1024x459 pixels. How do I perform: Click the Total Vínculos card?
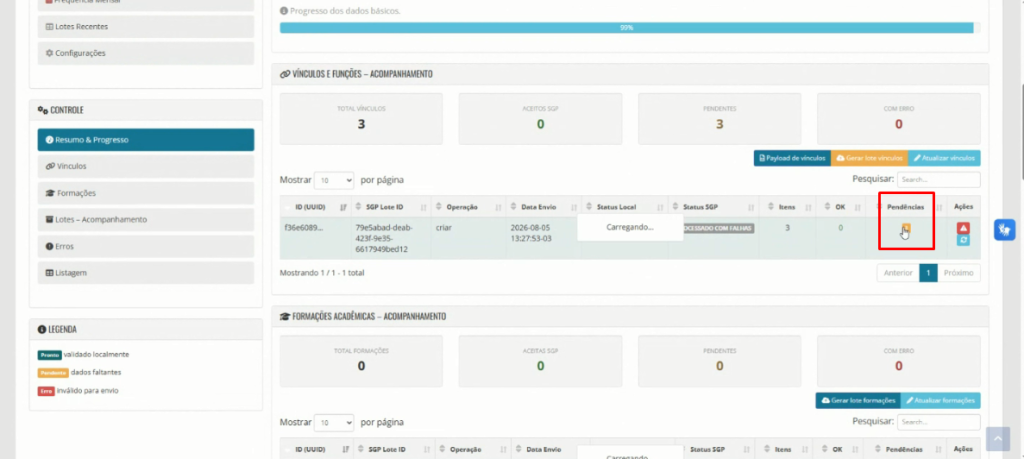coord(361,119)
